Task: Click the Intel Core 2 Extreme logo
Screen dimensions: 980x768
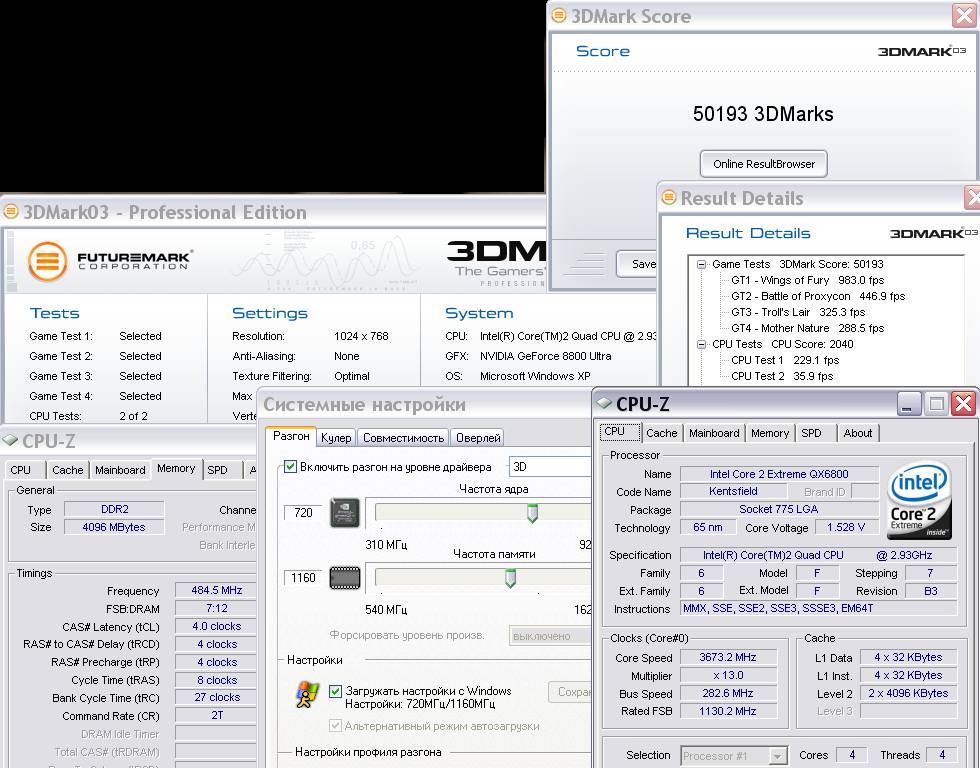Action: pyautogui.click(x=919, y=501)
